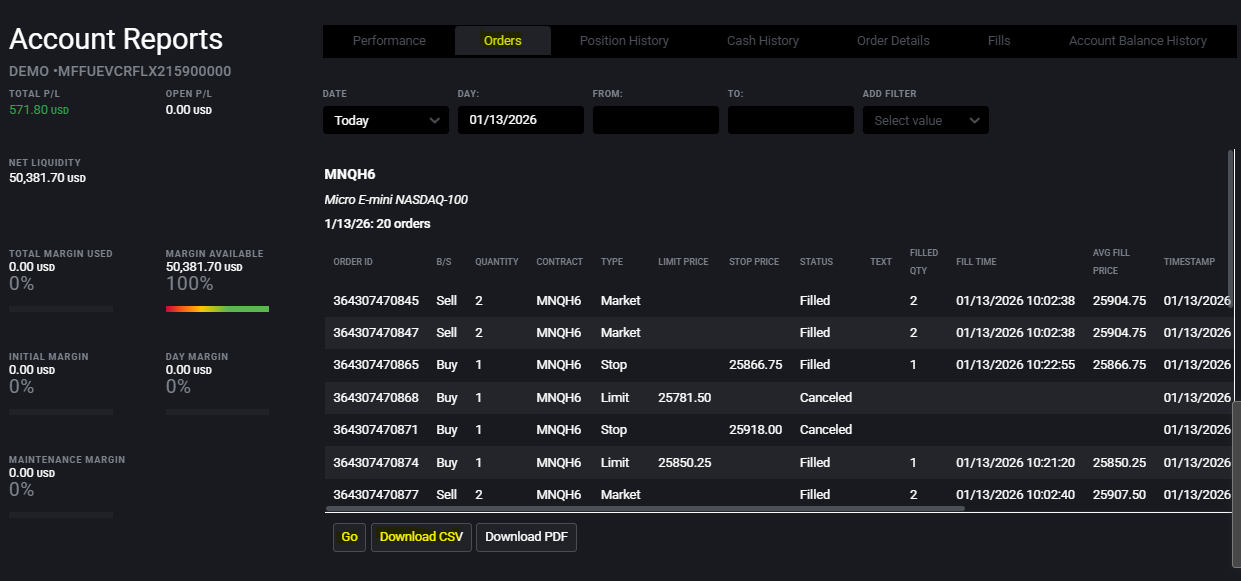Open the Account Balance History tab
The width and height of the screenshot is (1241, 581).
click(x=1137, y=41)
